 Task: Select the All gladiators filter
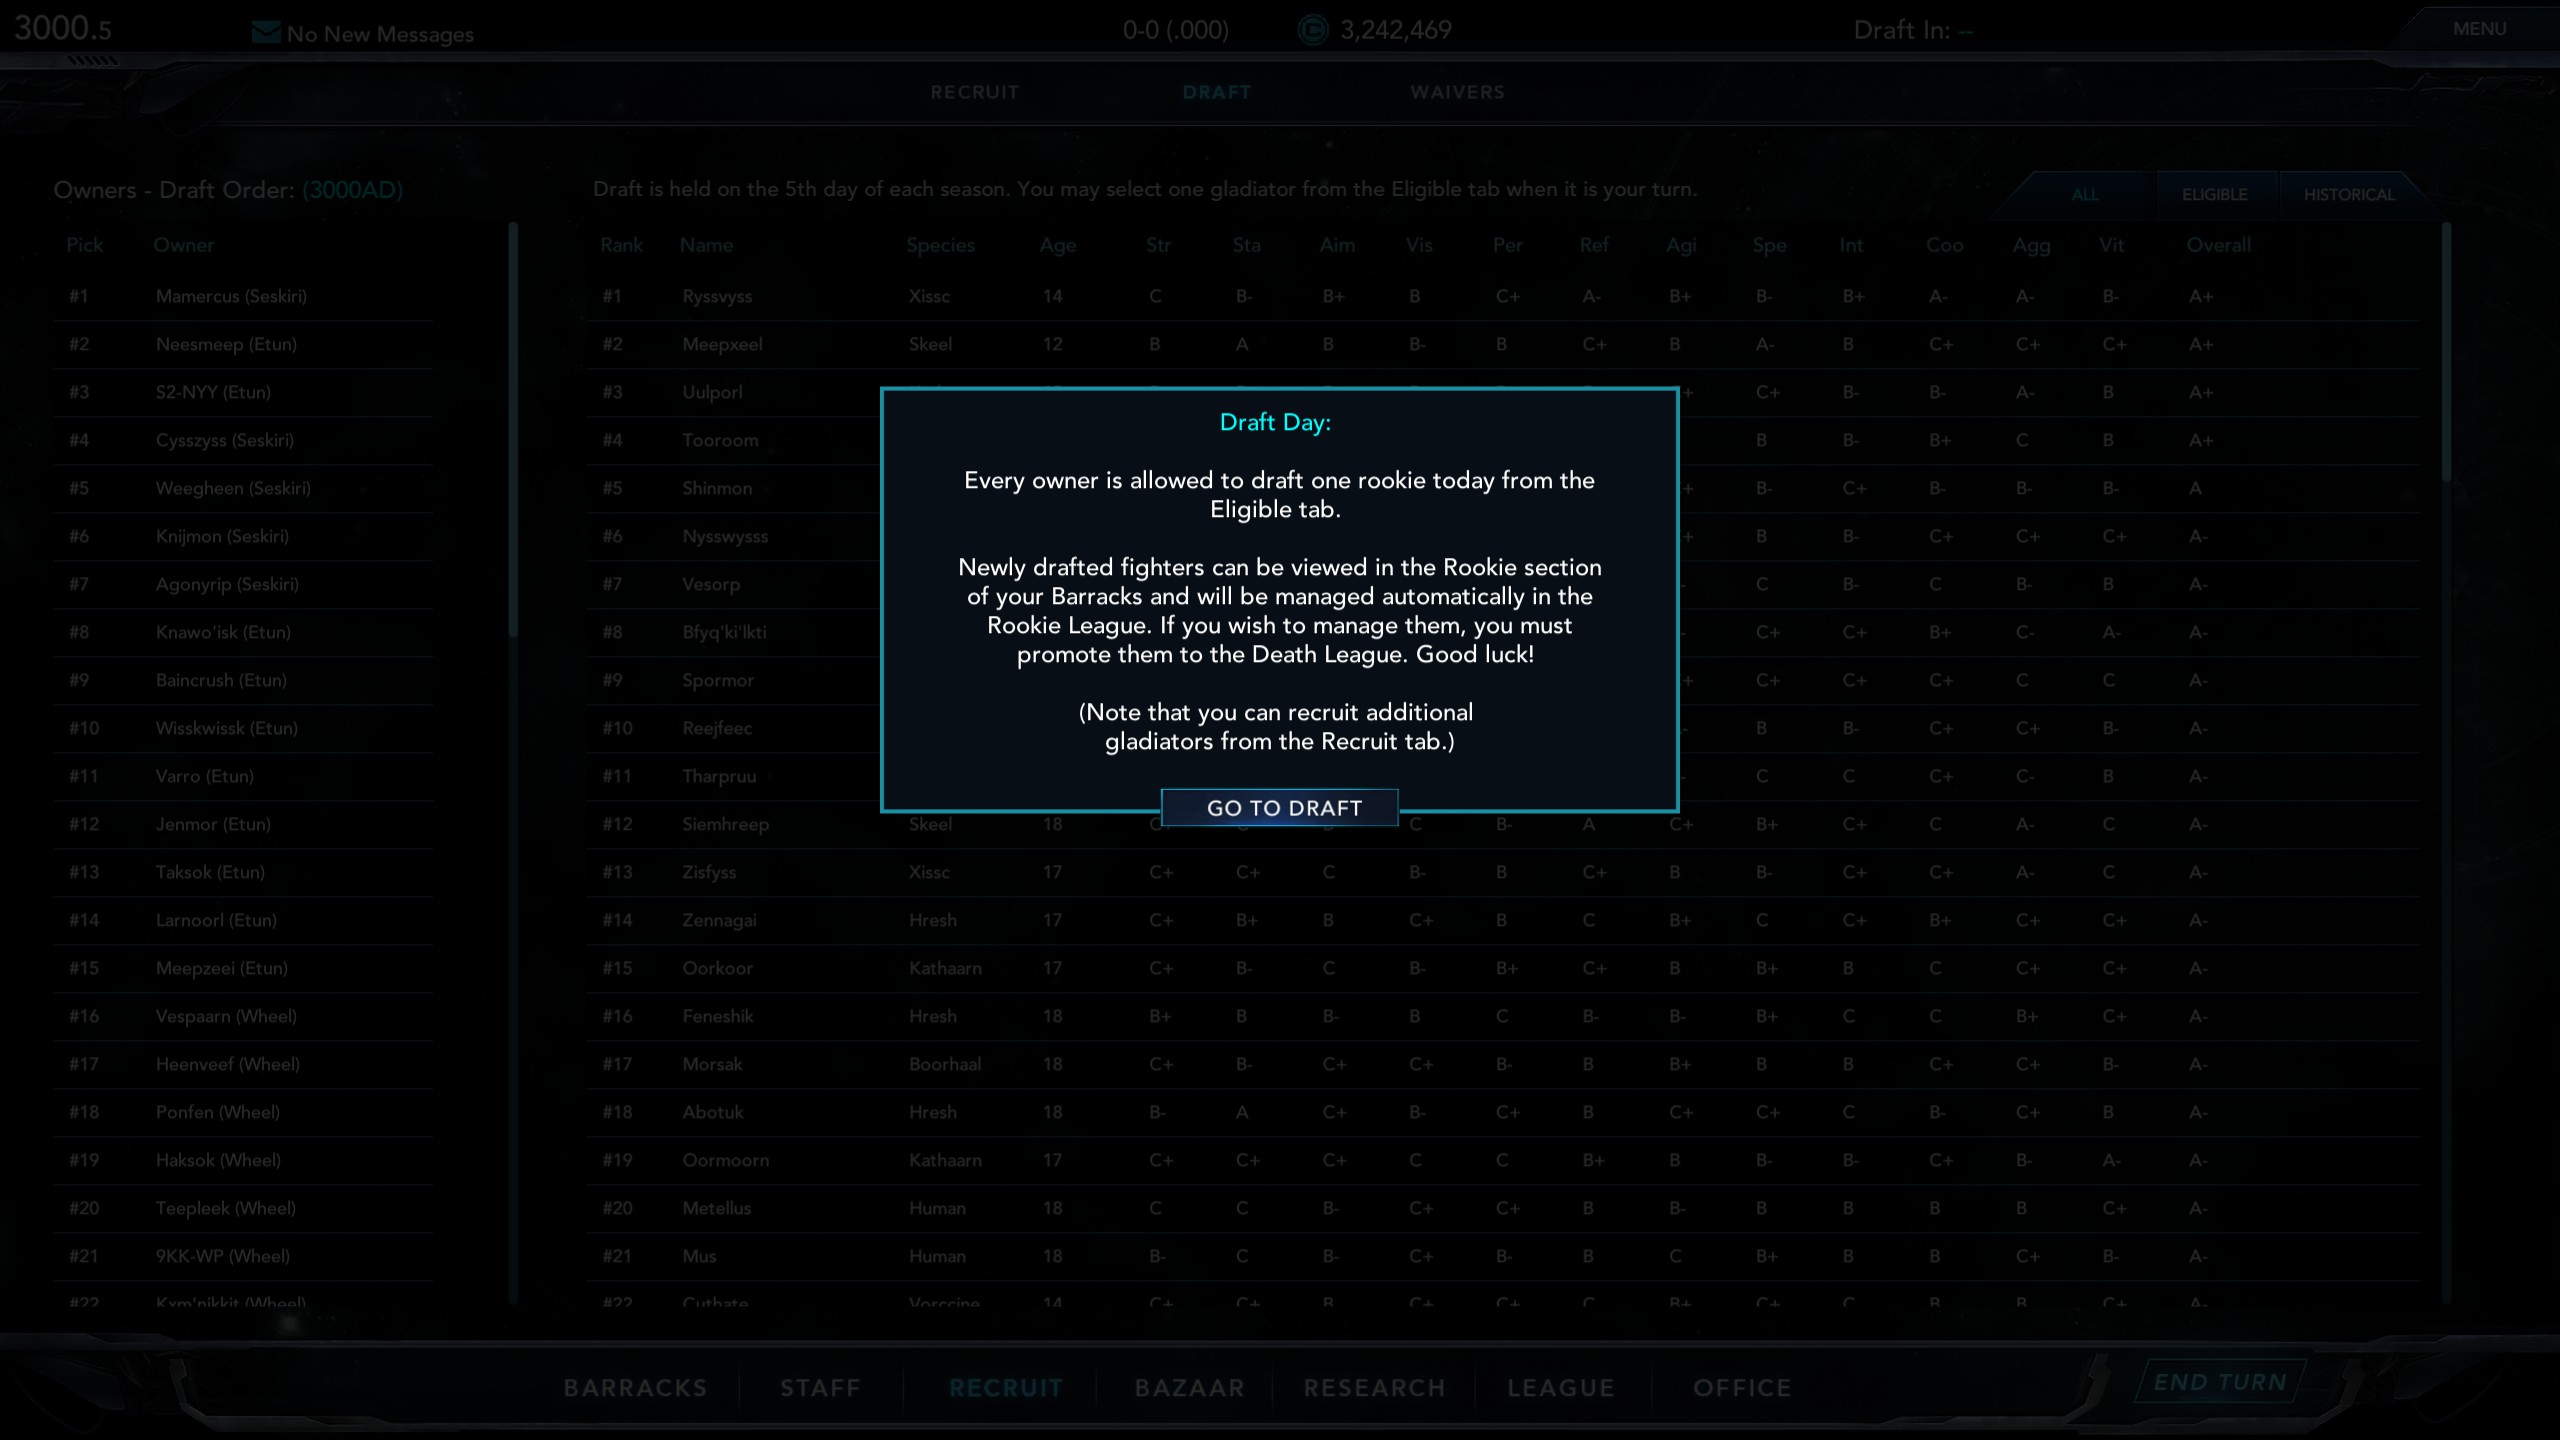[x=2084, y=194]
